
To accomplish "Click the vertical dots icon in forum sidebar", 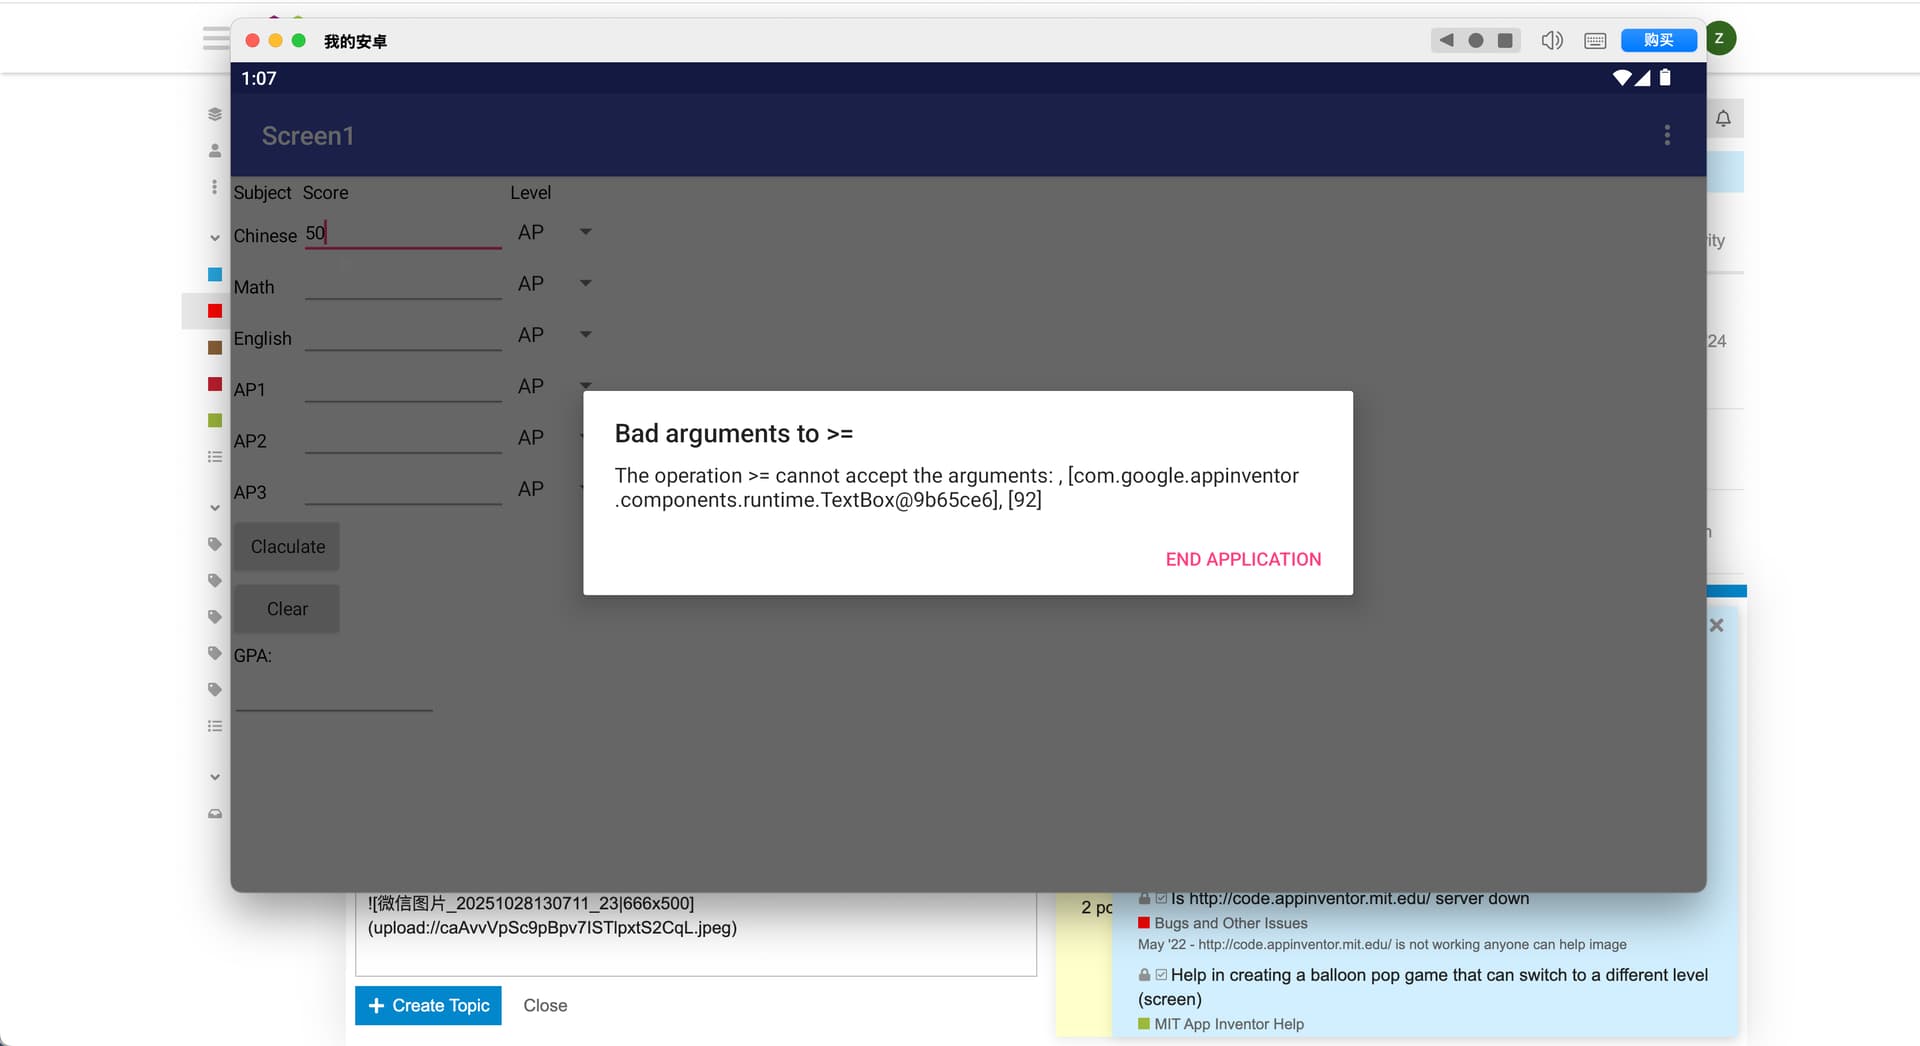I will (x=214, y=187).
